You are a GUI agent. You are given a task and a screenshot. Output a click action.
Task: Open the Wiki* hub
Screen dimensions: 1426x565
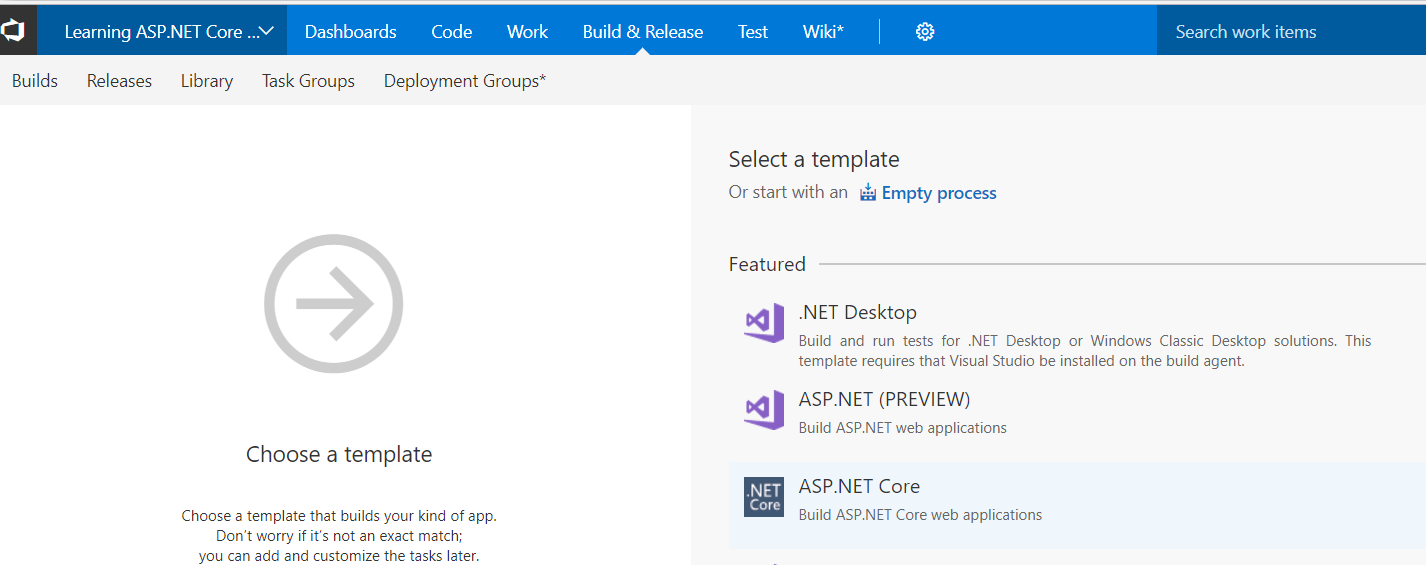click(823, 32)
